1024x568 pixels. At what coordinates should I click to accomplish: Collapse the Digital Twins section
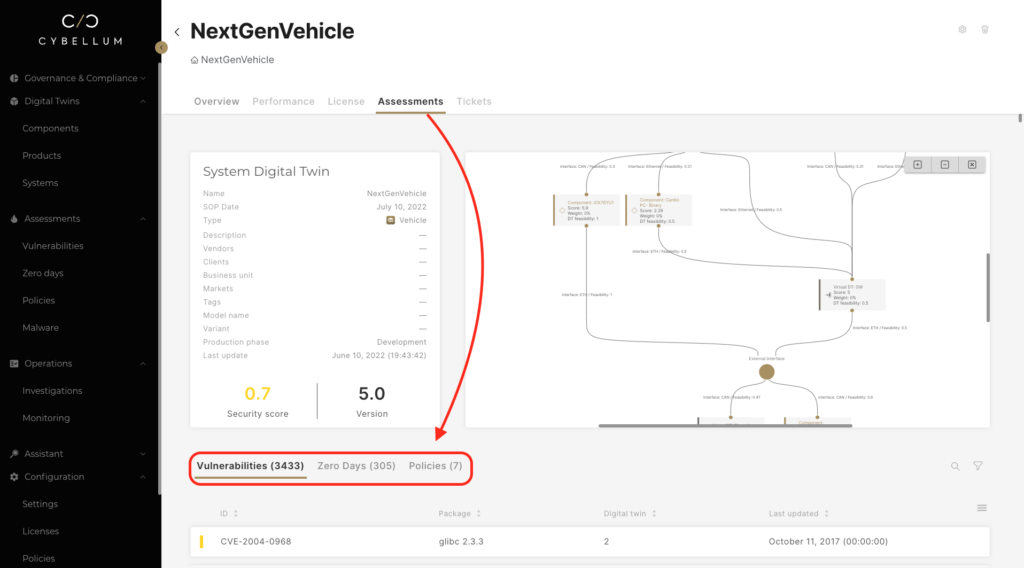[x=143, y=101]
